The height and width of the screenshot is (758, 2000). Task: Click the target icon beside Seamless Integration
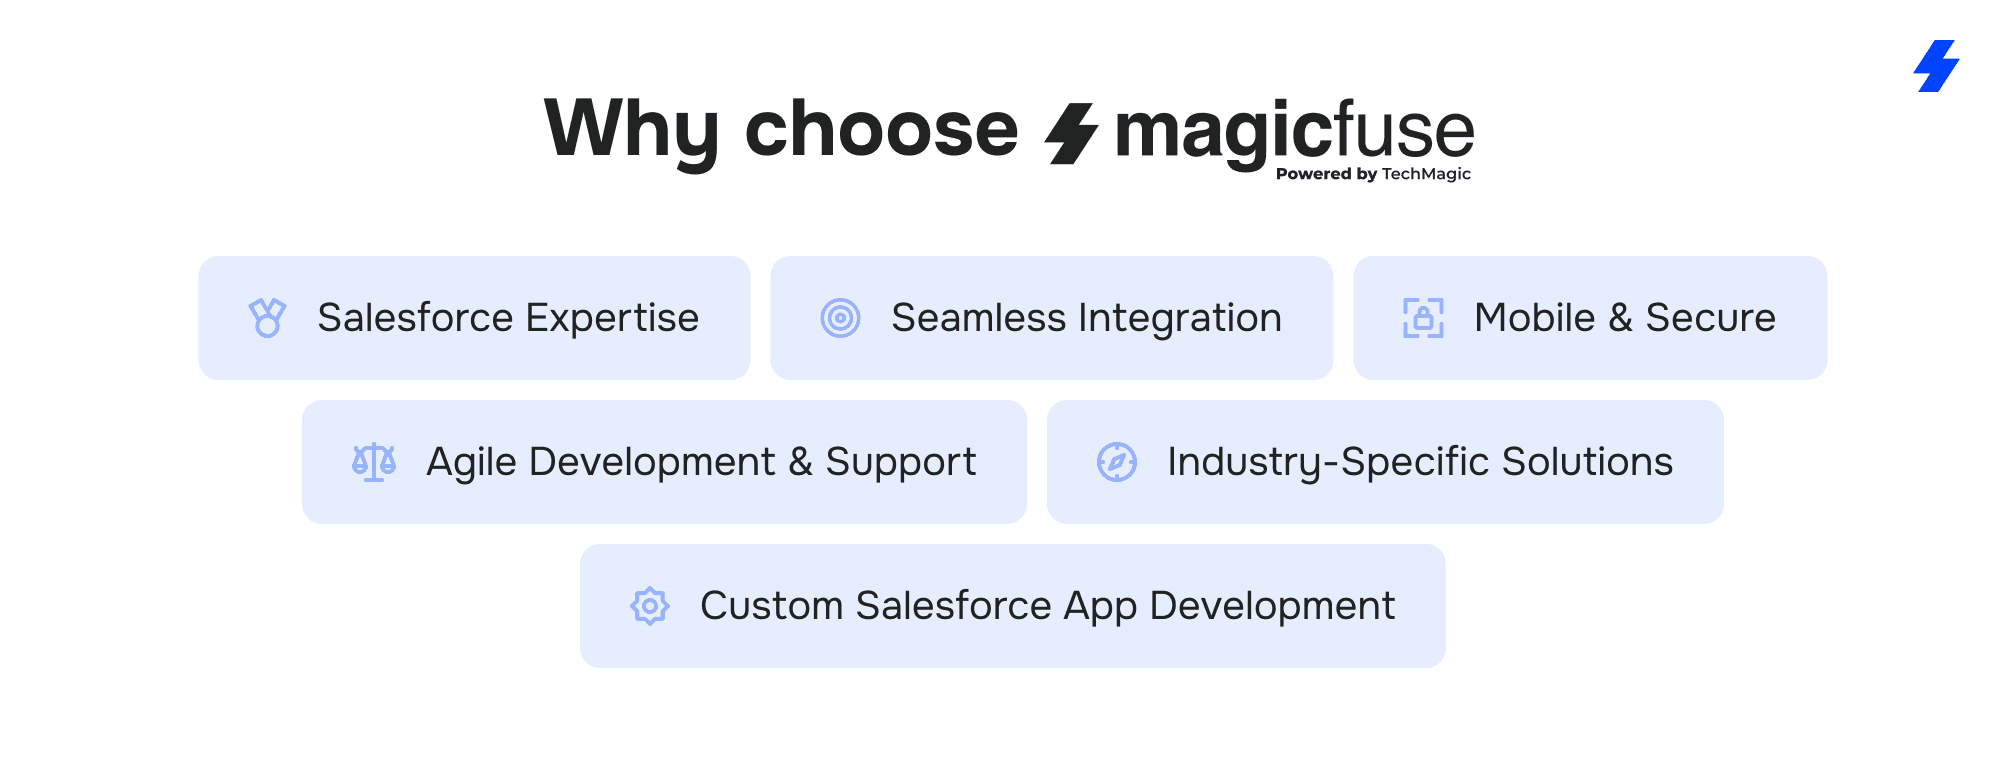tap(840, 318)
